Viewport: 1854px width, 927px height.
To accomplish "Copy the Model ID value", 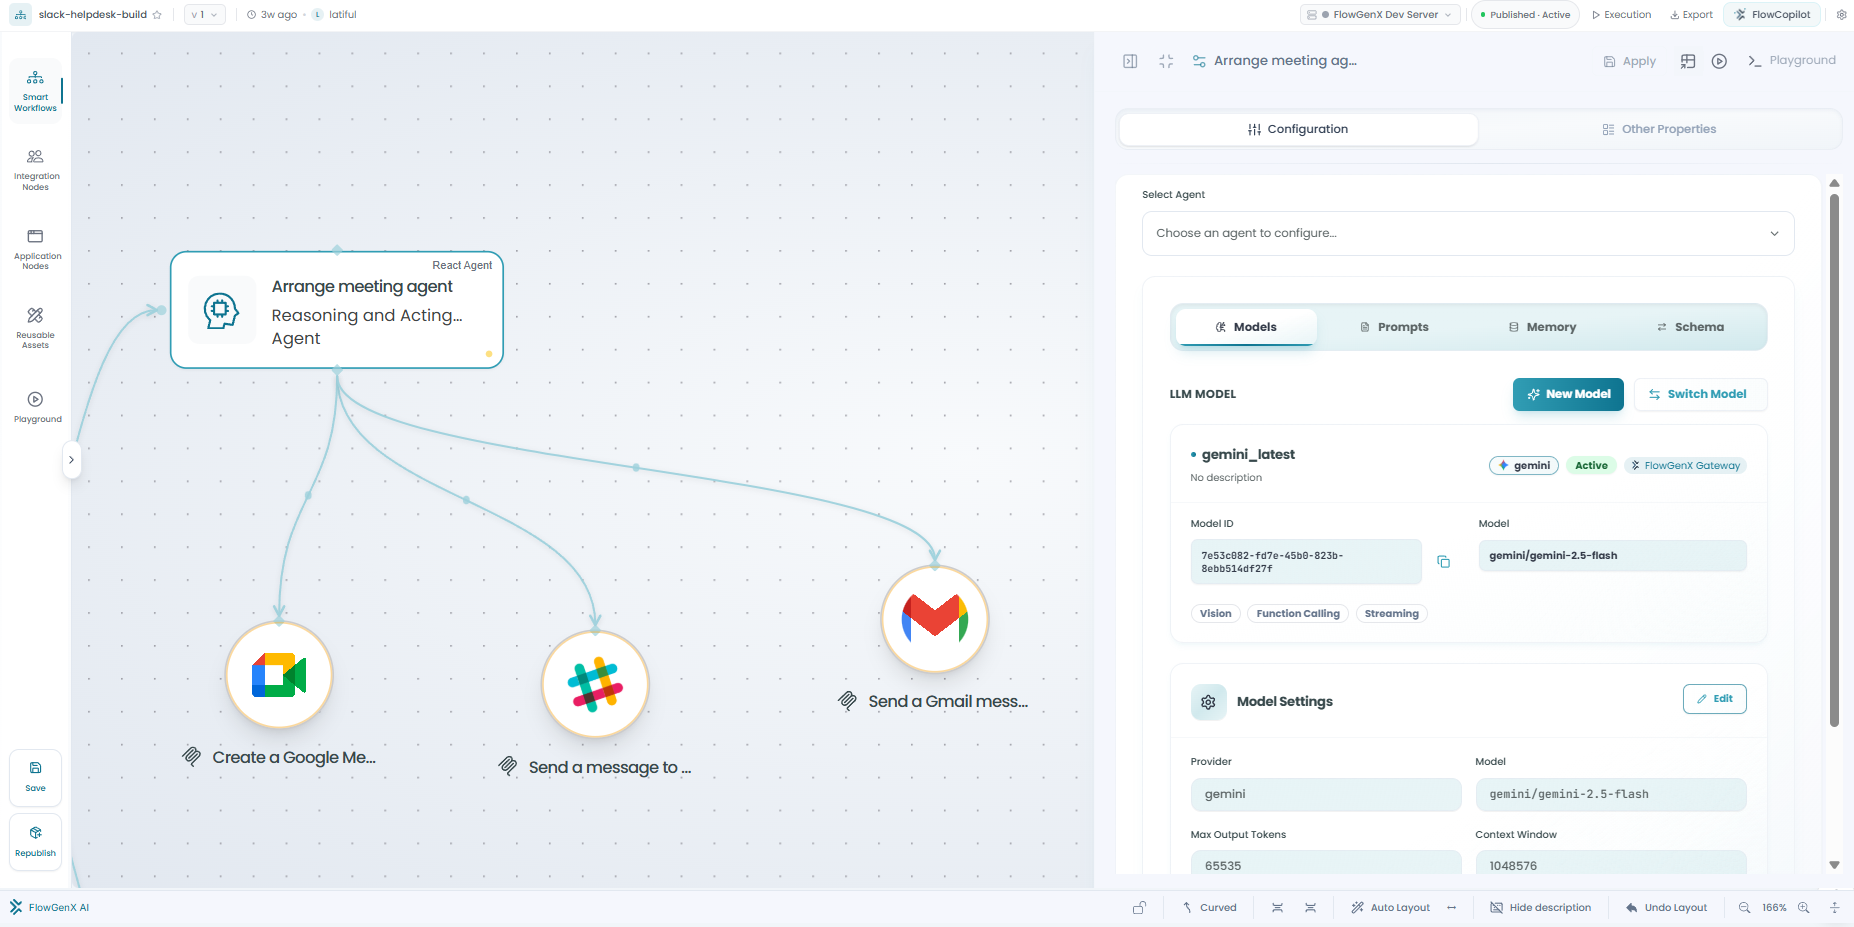I will [1443, 562].
